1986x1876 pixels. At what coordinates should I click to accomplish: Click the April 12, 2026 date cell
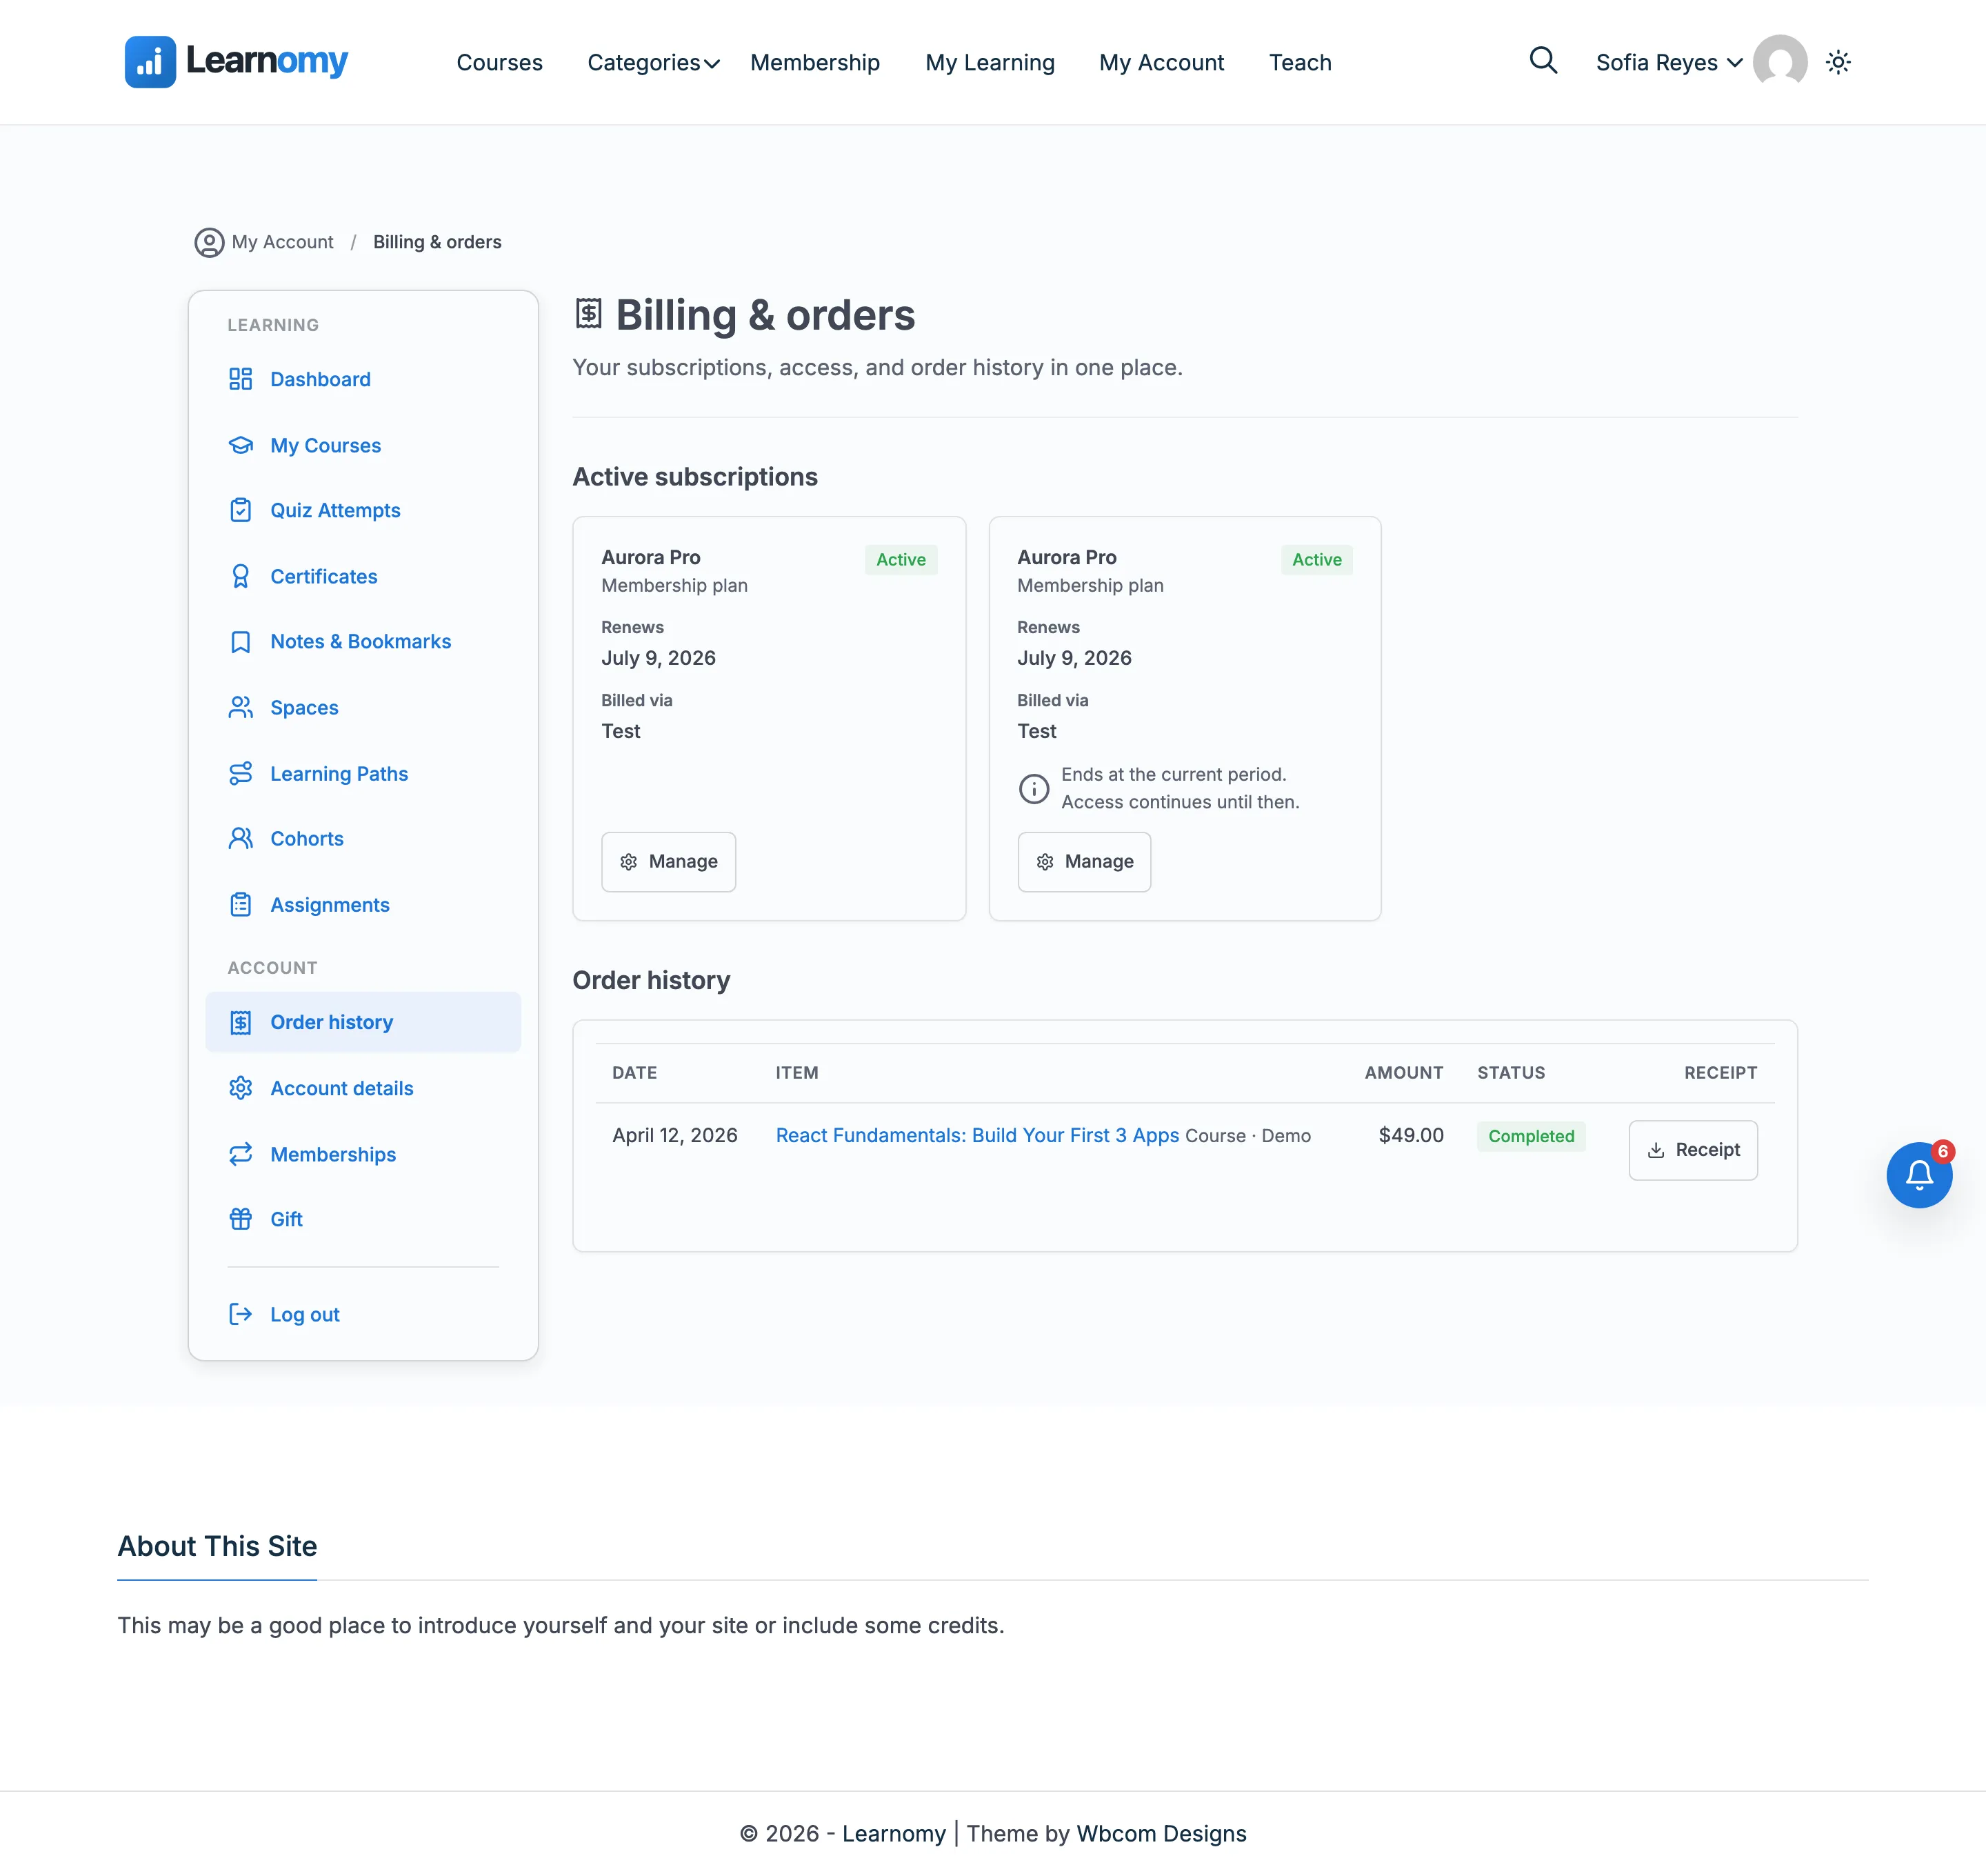click(675, 1135)
